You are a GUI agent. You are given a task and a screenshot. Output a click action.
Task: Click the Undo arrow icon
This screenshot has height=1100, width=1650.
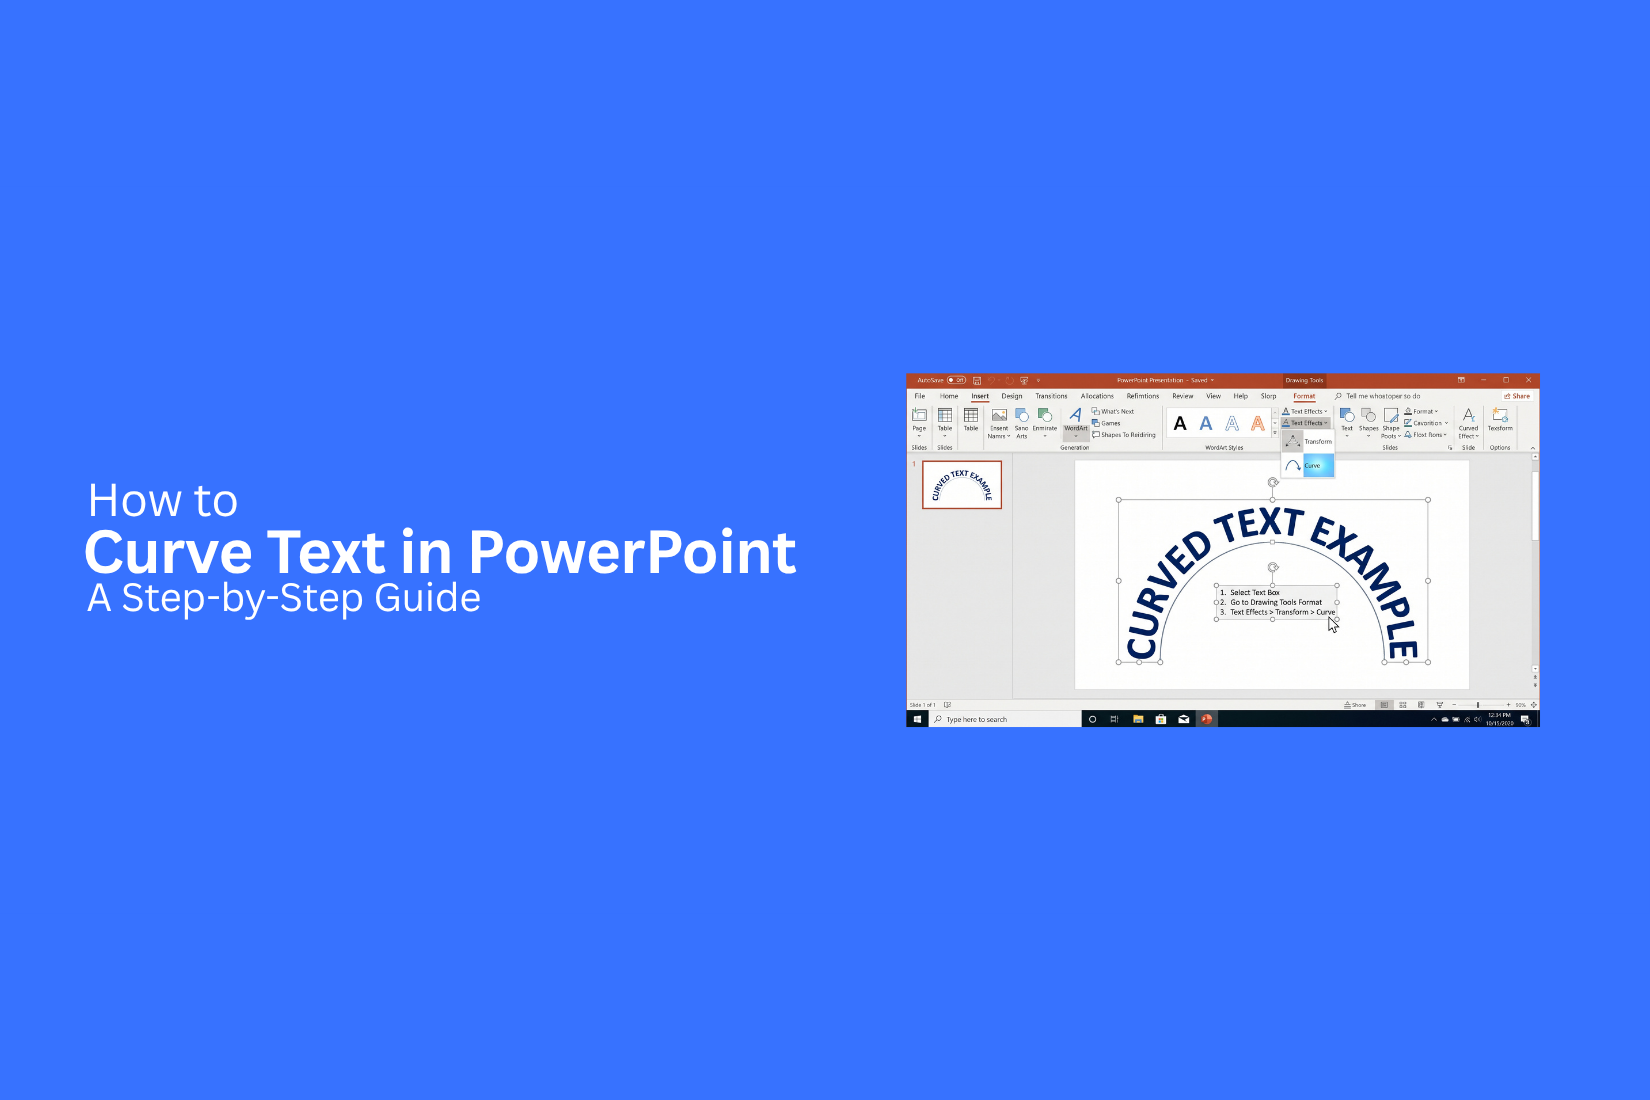(x=993, y=380)
